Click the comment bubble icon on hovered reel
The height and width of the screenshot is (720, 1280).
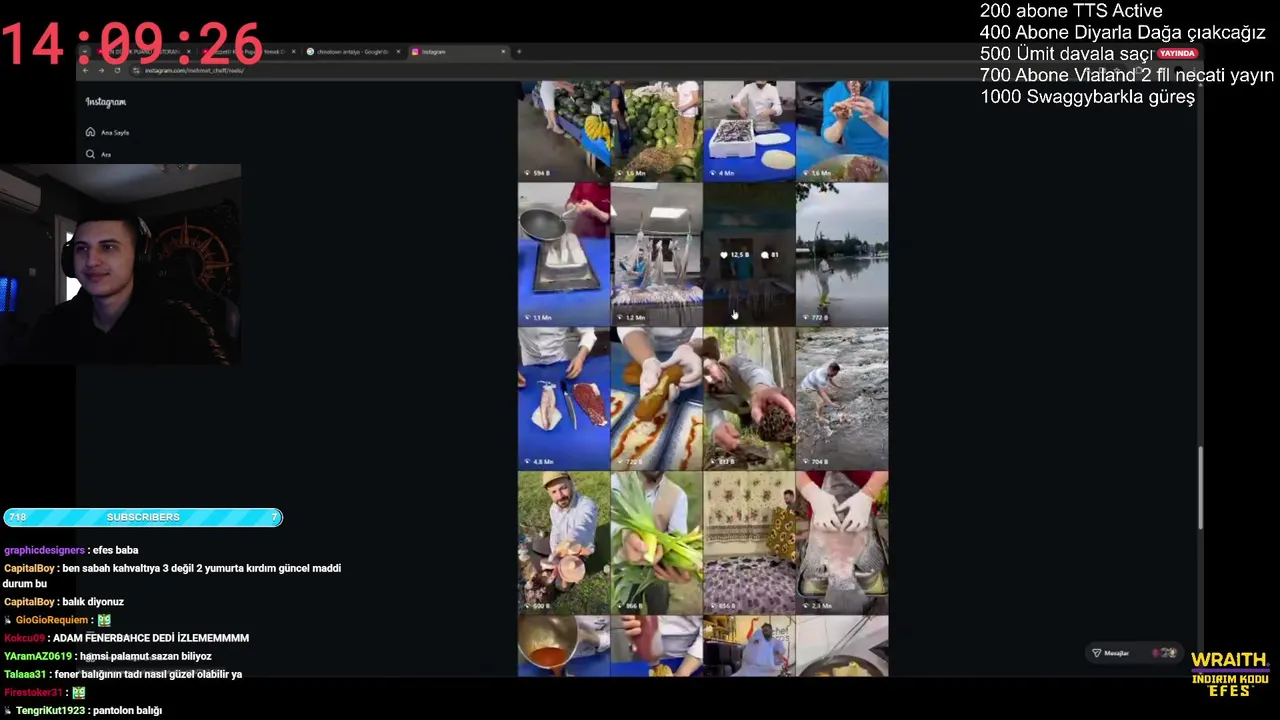click(765, 255)
